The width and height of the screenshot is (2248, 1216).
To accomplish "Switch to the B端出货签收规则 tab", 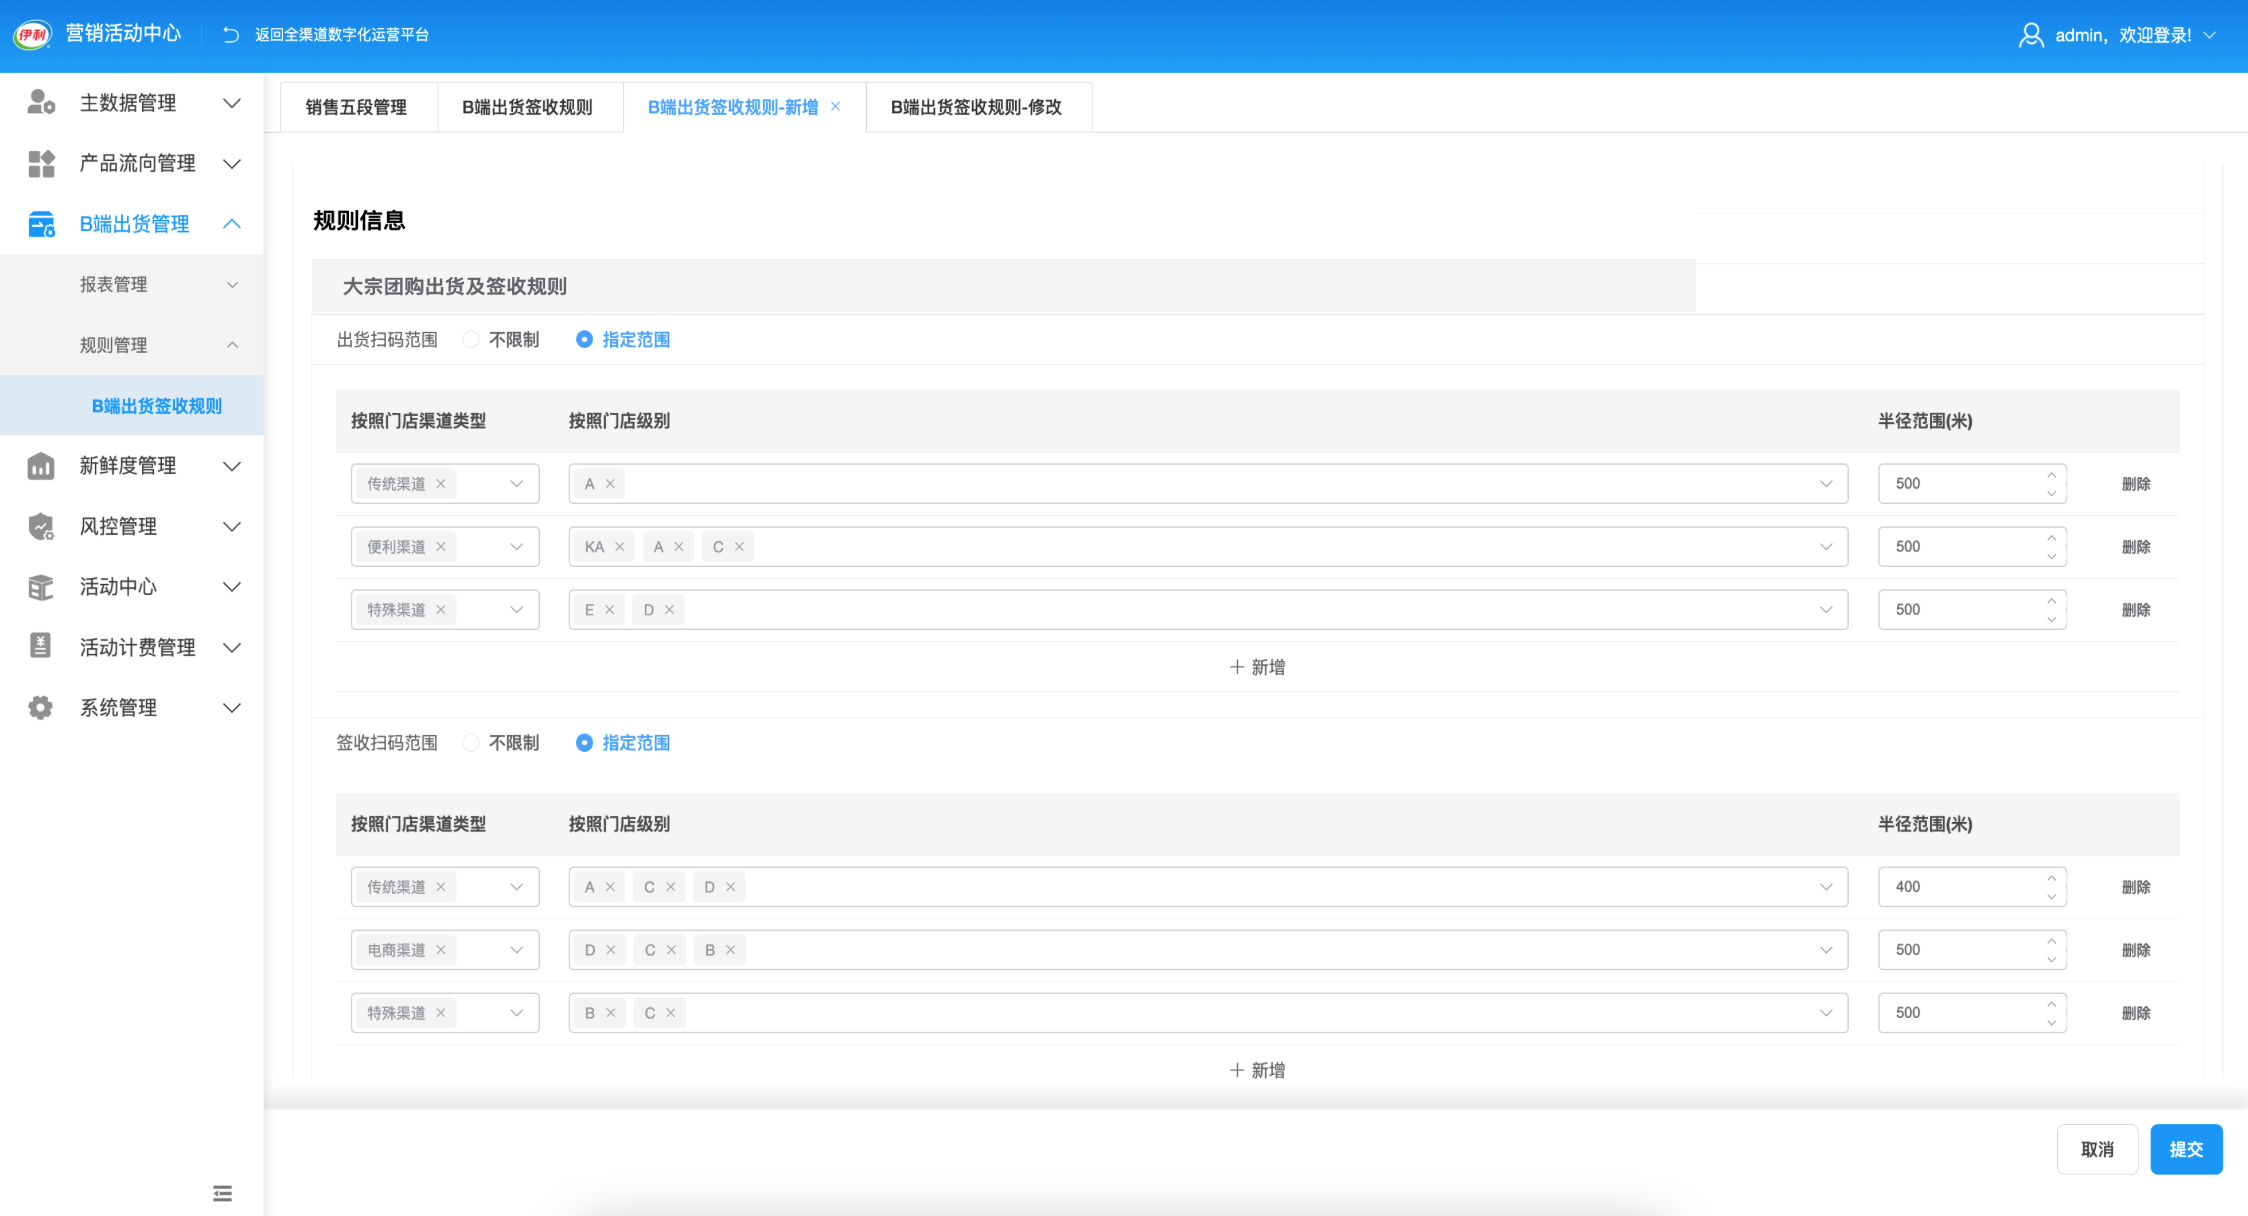I will [527, 107].
